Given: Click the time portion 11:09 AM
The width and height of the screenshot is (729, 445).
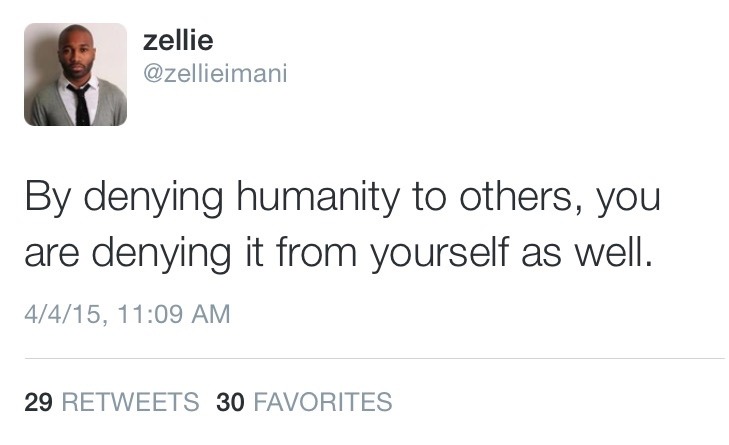Looking at the screenshot, I should 174,314.
